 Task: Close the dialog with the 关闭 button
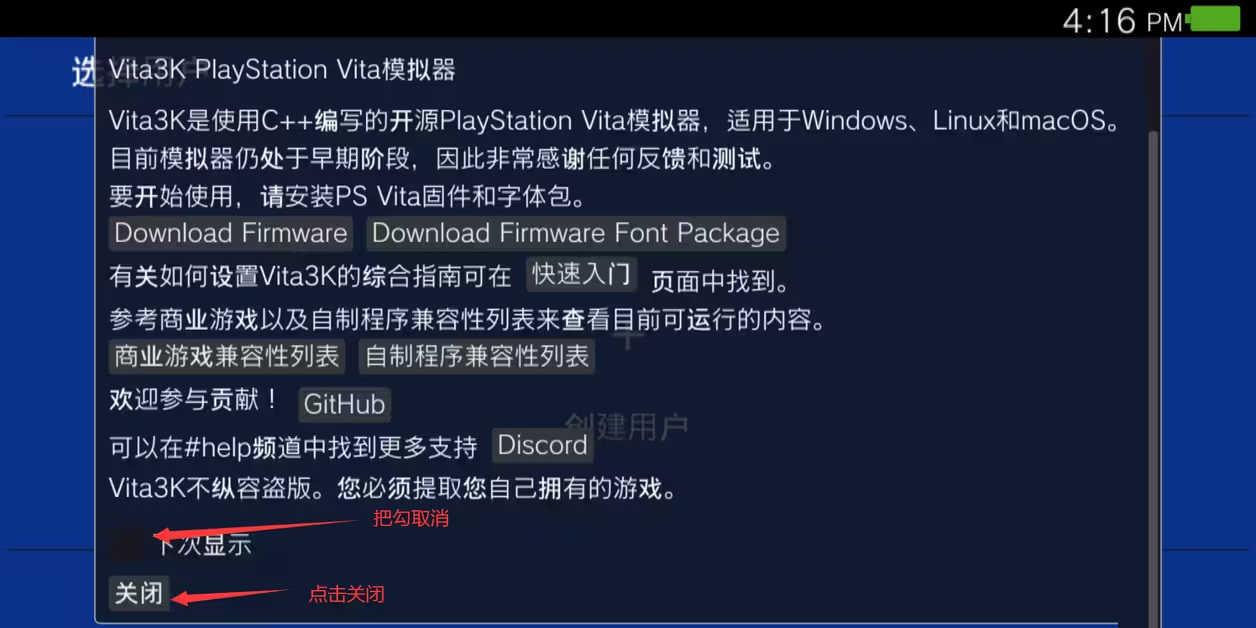pyautogui.click(x=138, y=593)
